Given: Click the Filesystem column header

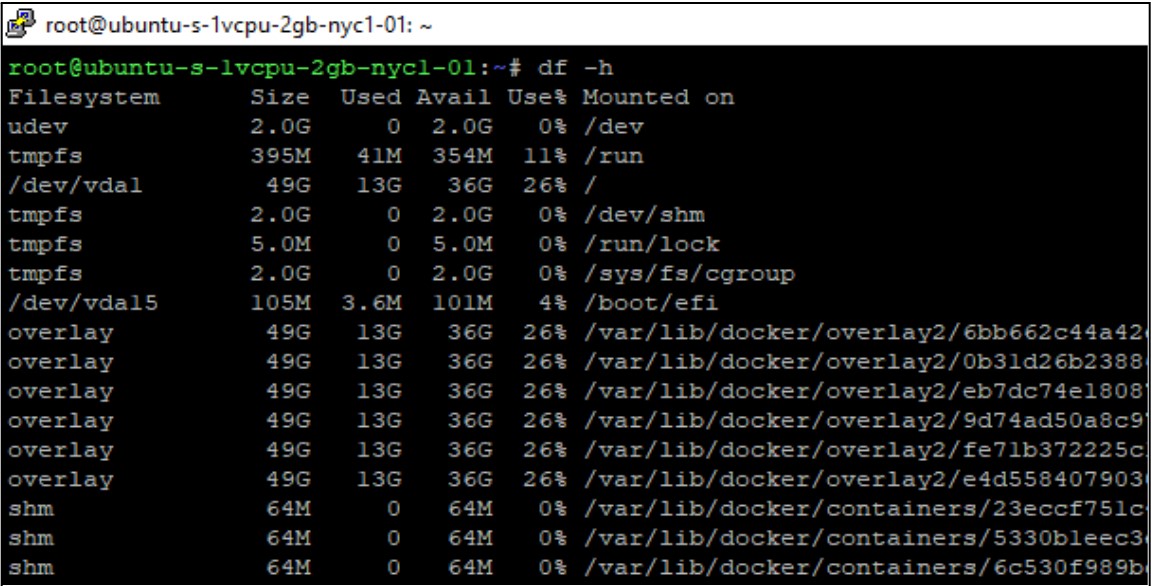Looking at the screenshot, I should [x=84, y=97].
